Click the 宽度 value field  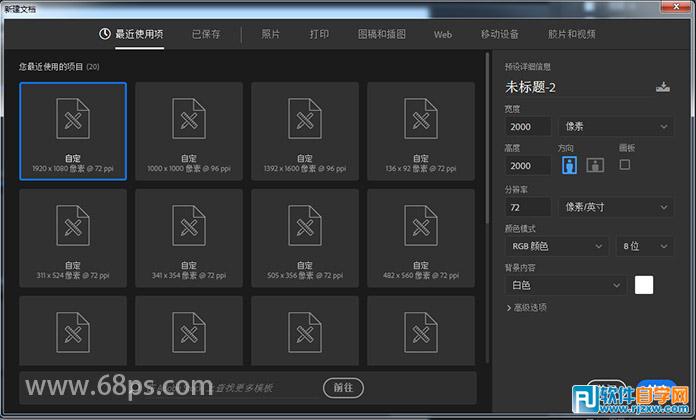point(528,127)
